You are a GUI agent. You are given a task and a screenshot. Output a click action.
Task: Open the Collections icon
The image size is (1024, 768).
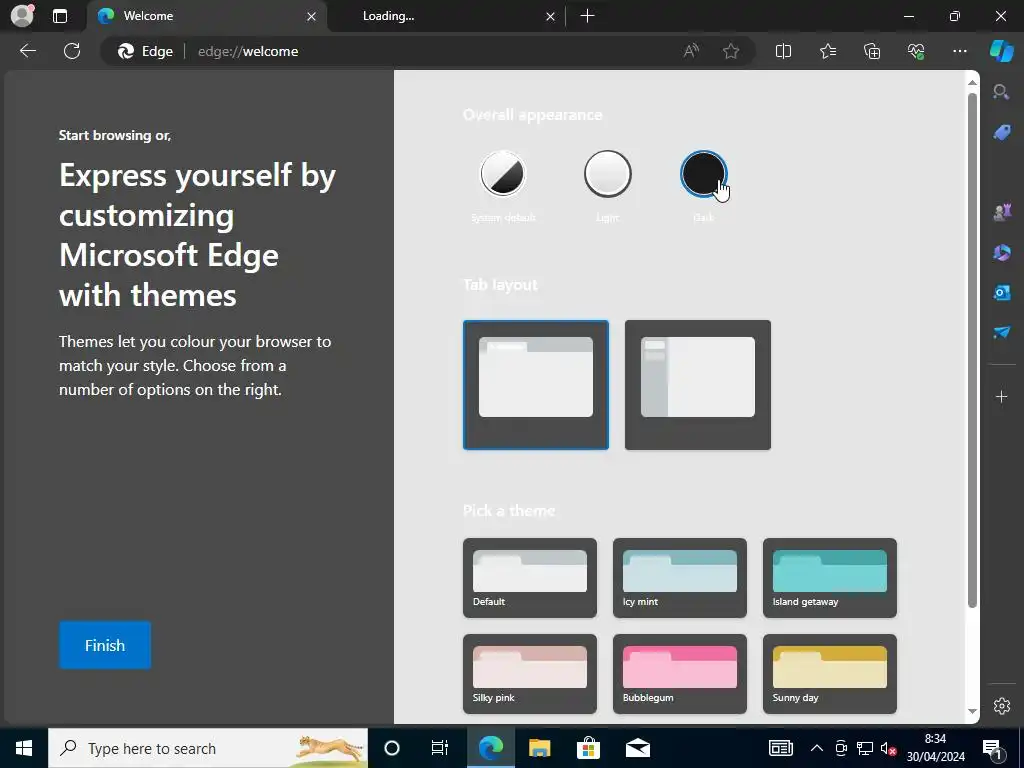pos(872,51)
